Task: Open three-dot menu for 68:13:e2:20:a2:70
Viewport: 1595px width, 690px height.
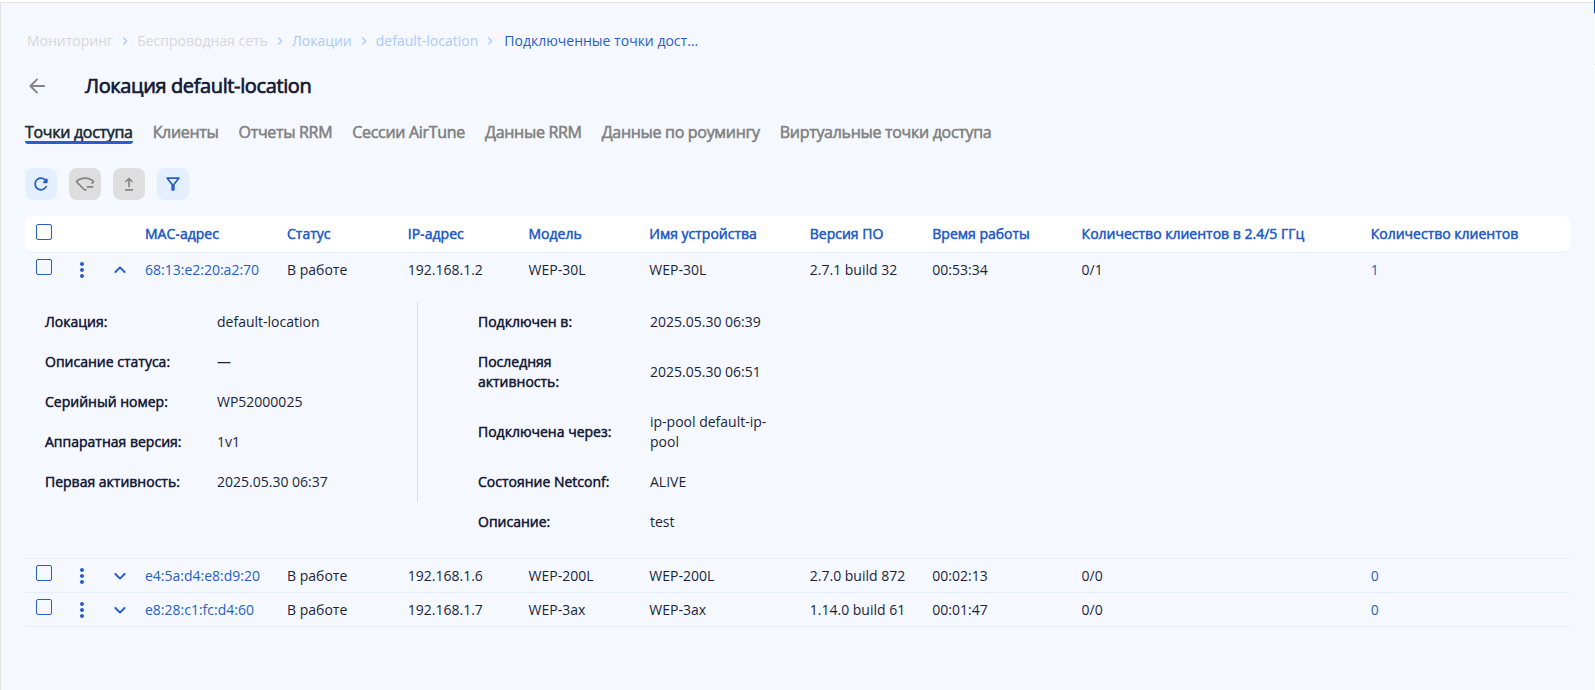Action: tap(82, 270)
